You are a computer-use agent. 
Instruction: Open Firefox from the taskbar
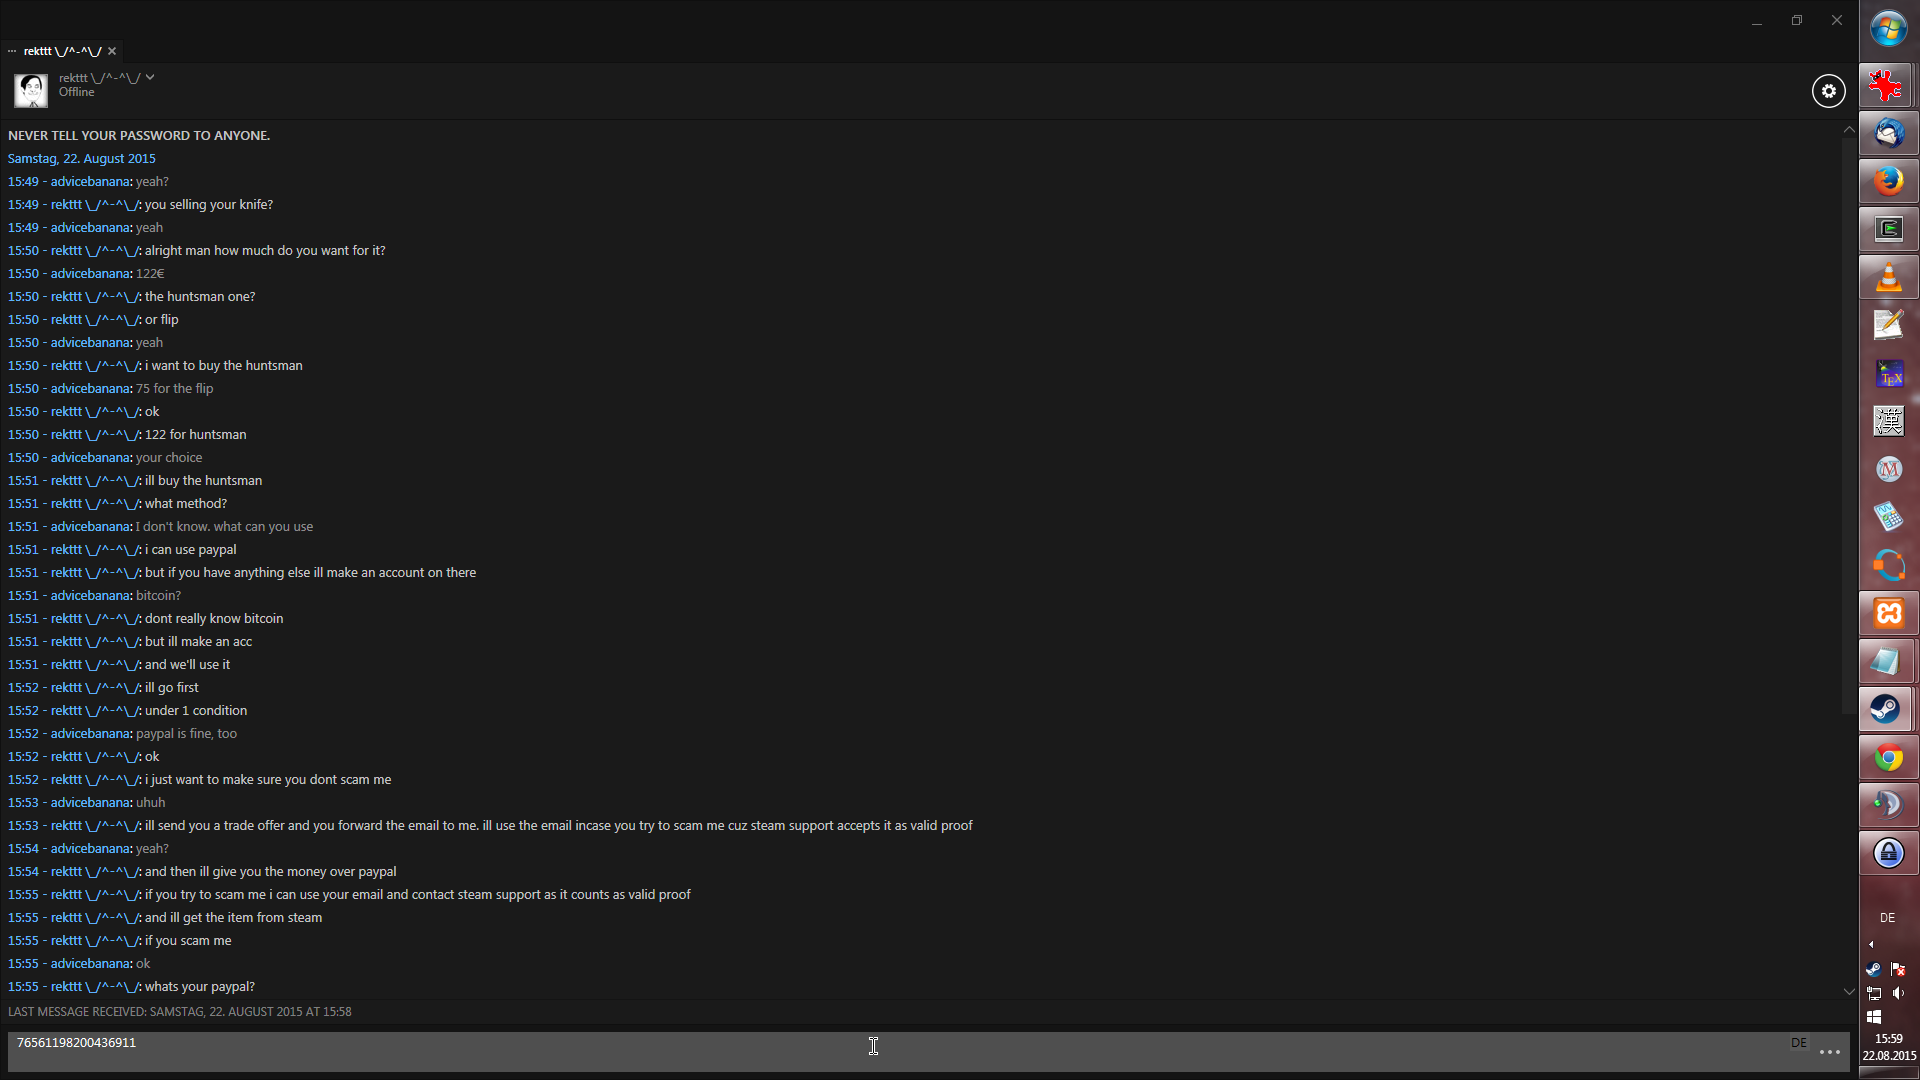(1887, 181)
